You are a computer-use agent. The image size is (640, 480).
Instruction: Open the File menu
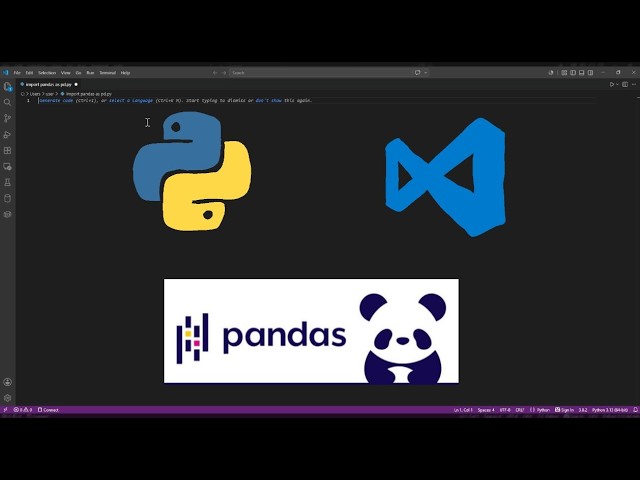tap(17, 73)
